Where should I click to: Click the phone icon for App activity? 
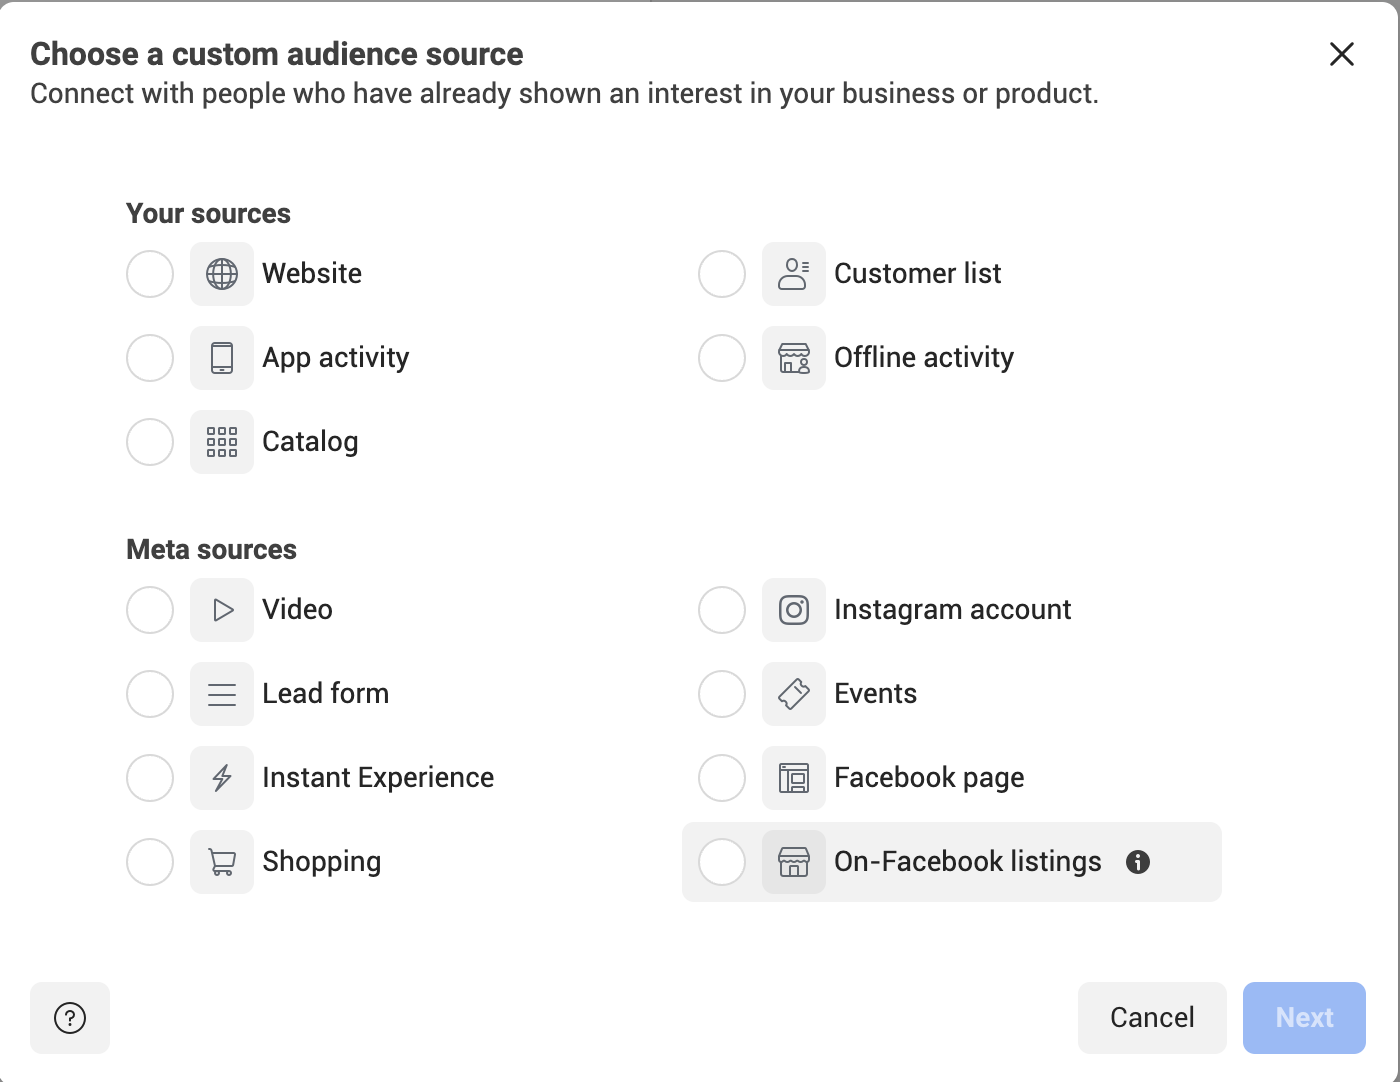(x=222, y=358)
